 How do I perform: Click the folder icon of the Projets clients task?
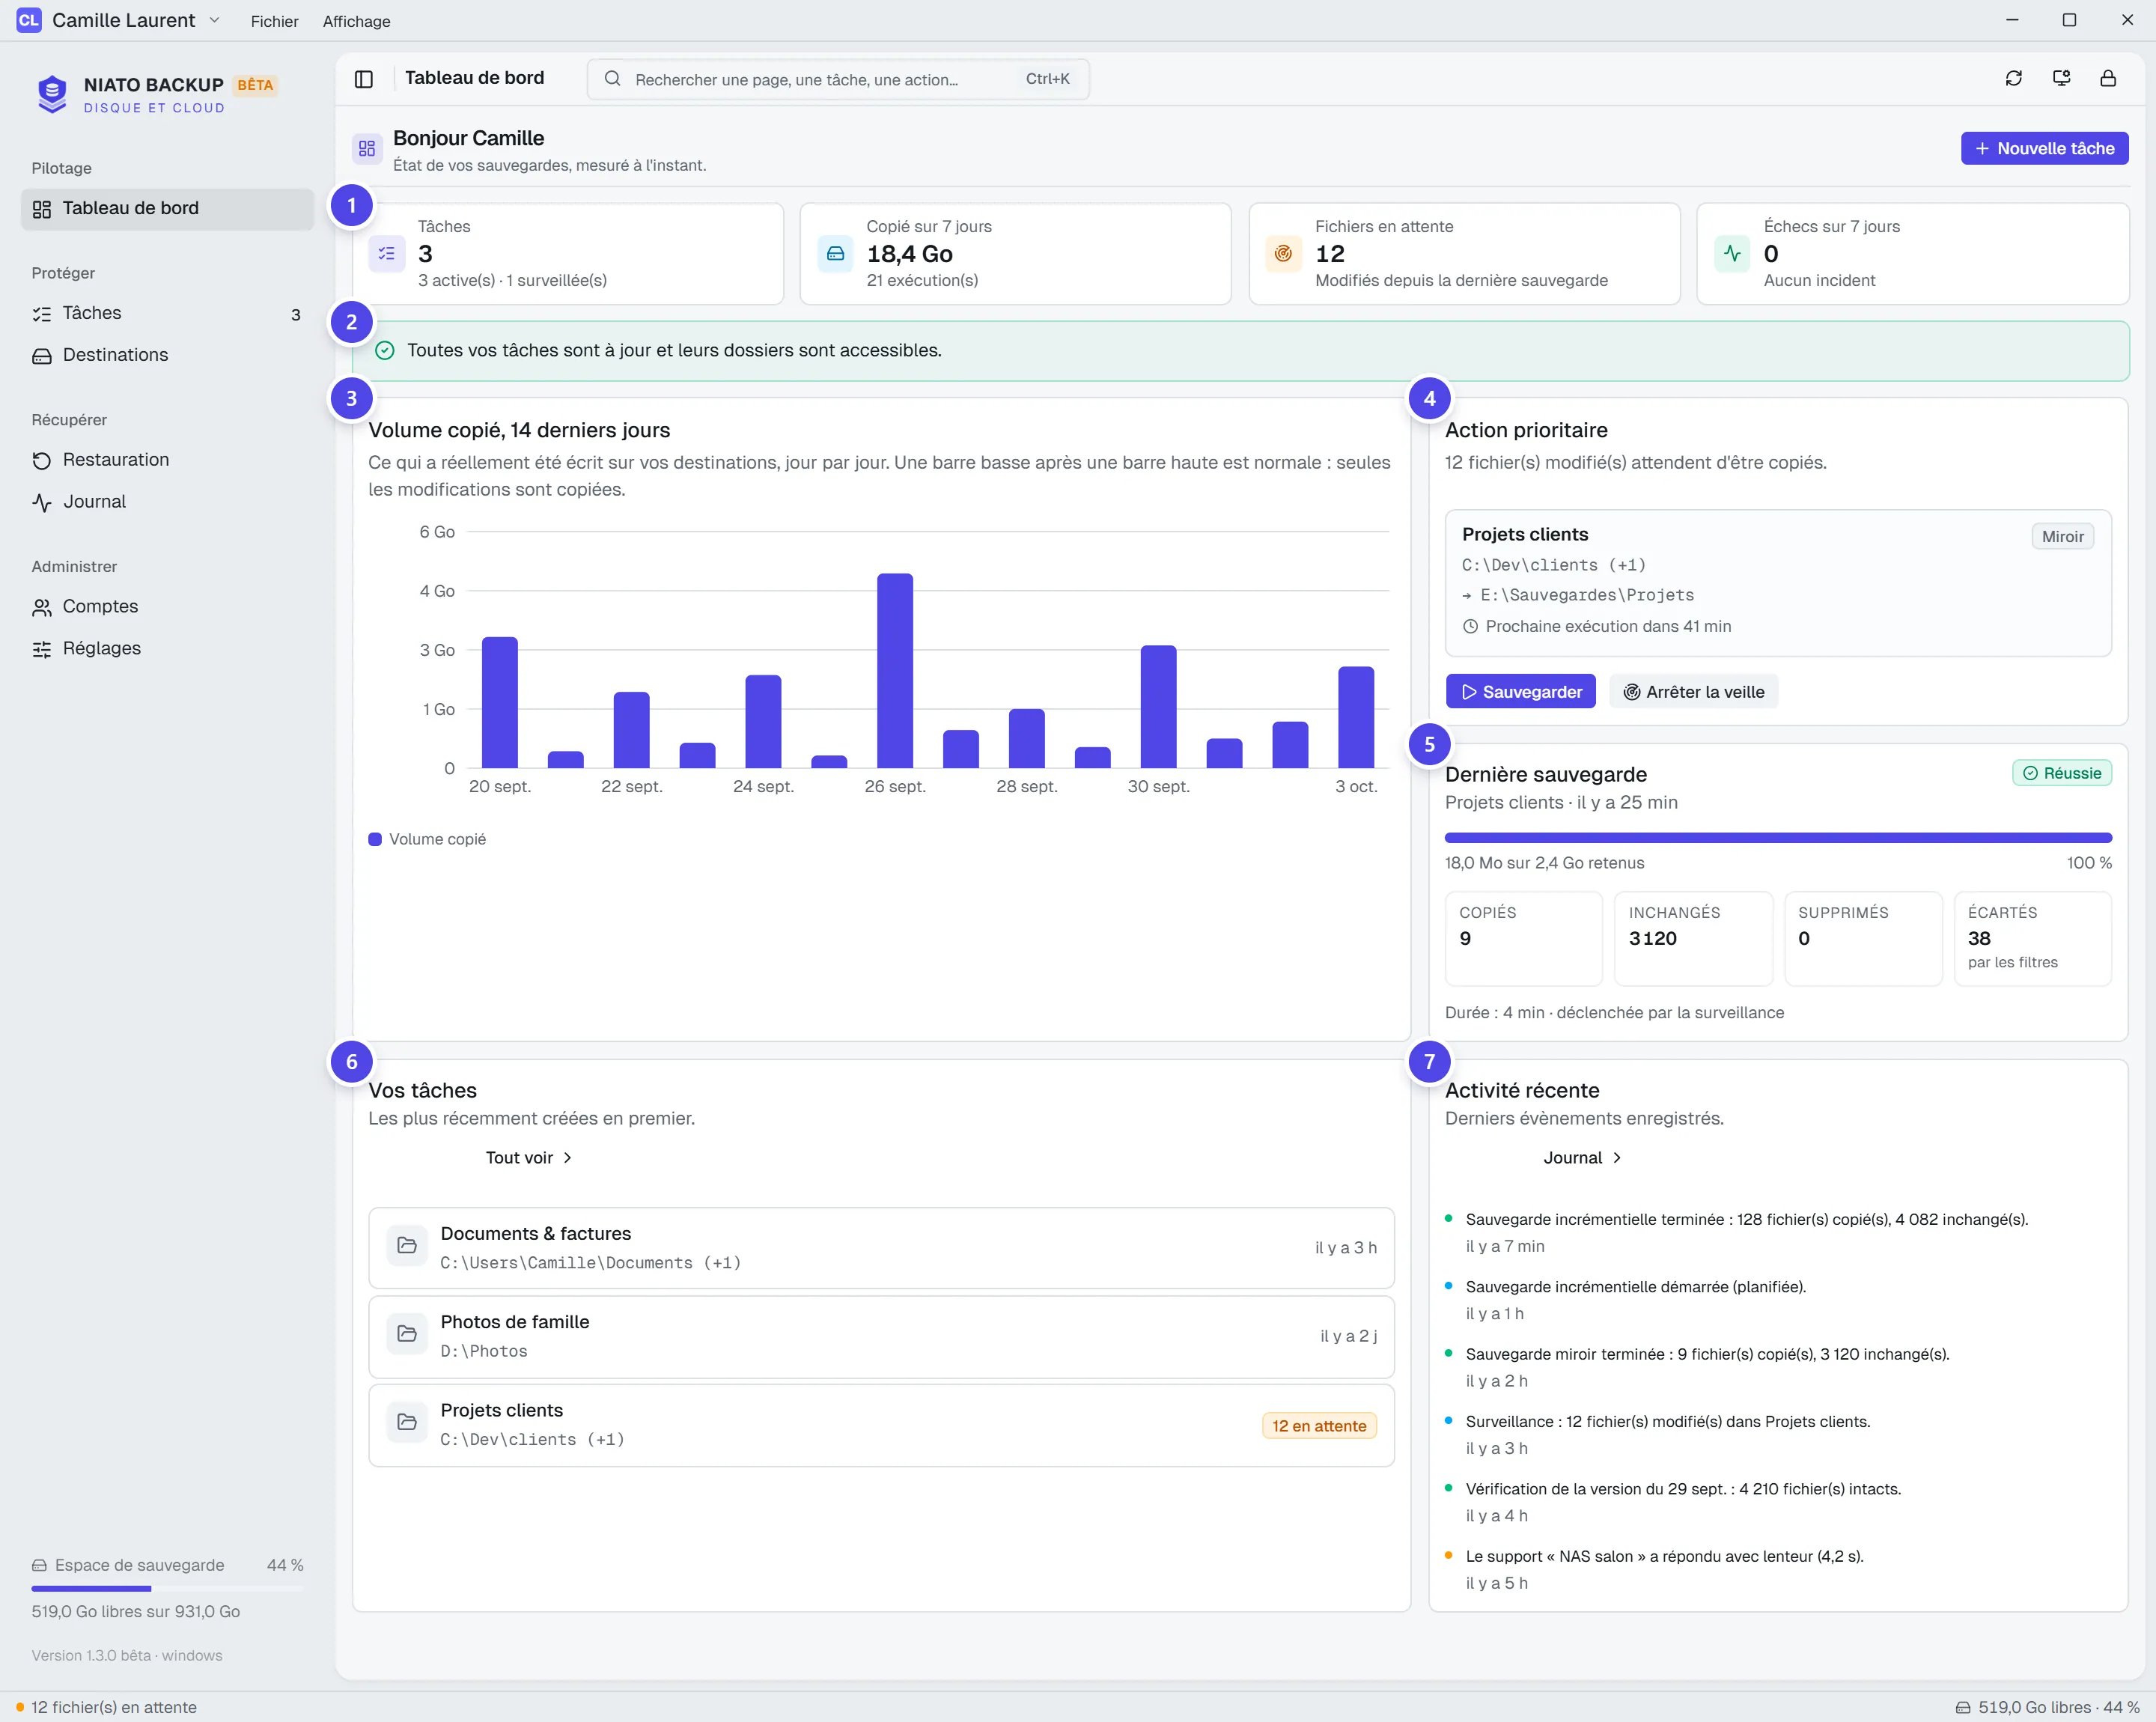(407, 1422)
